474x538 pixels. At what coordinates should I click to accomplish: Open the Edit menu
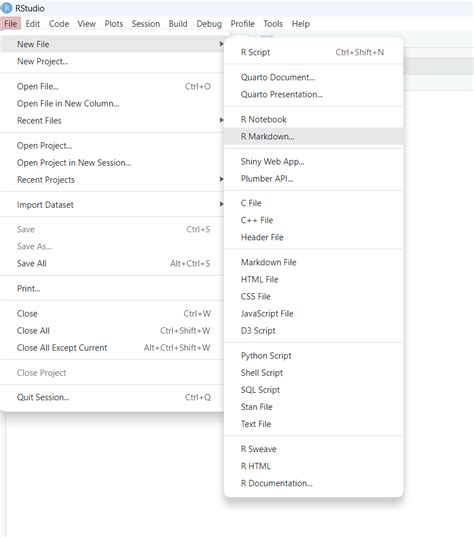point(33,24)
